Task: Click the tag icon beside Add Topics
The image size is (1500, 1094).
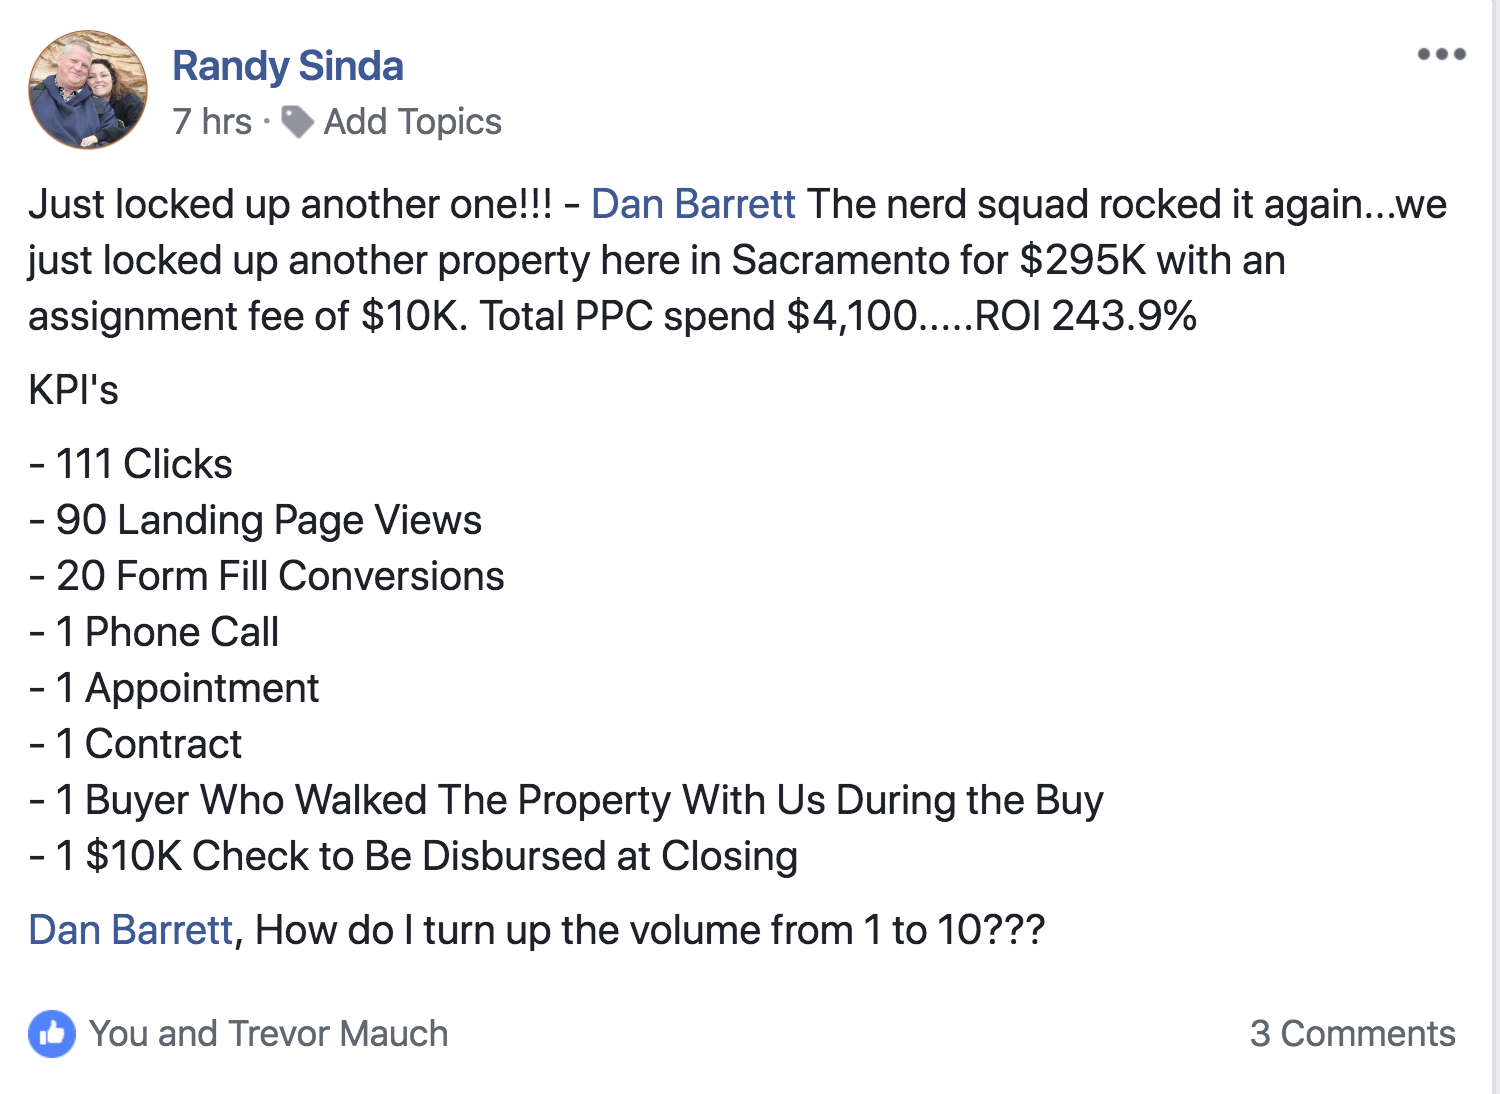Action: click(x=297, y=122)
